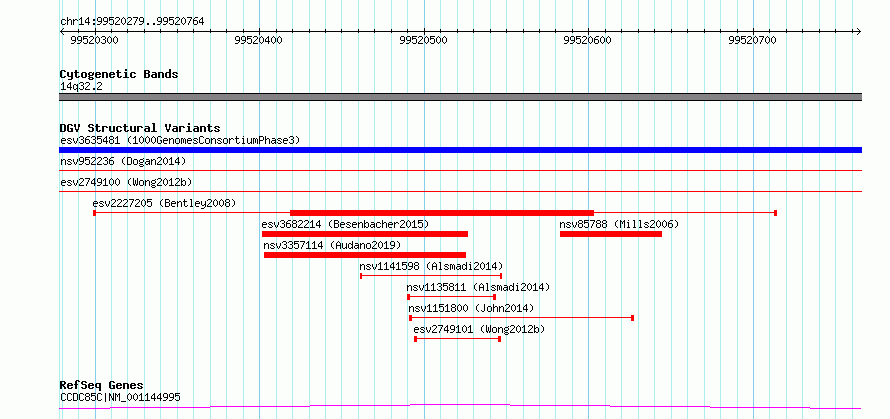Open the esv2227205 (Bentley2008) label

pos(164,203)
